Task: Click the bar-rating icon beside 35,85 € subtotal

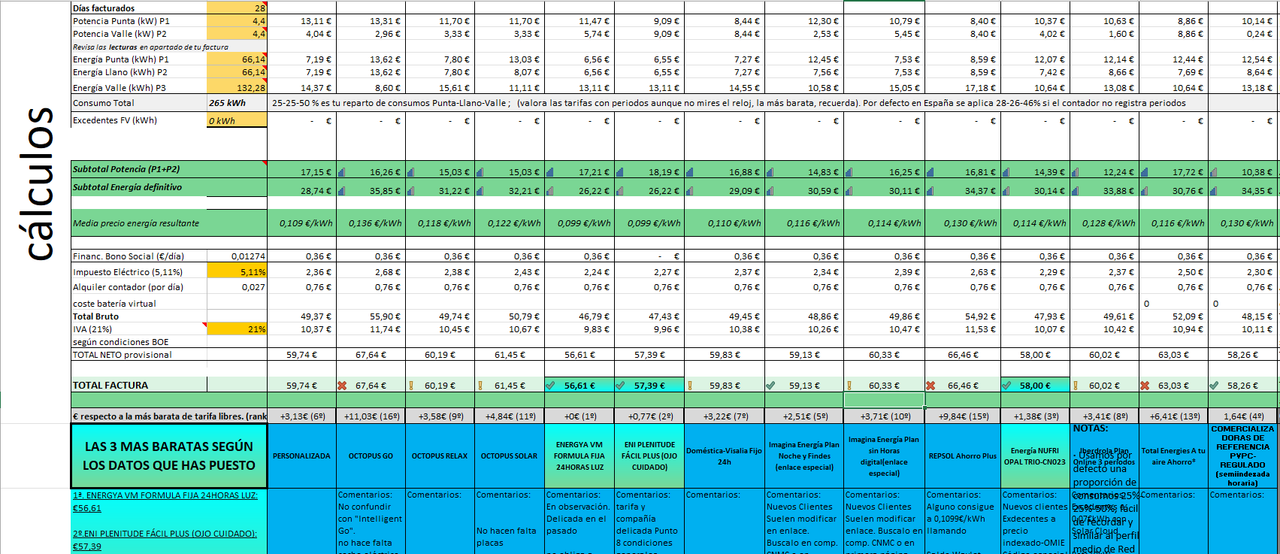Action: coord(343,190)
